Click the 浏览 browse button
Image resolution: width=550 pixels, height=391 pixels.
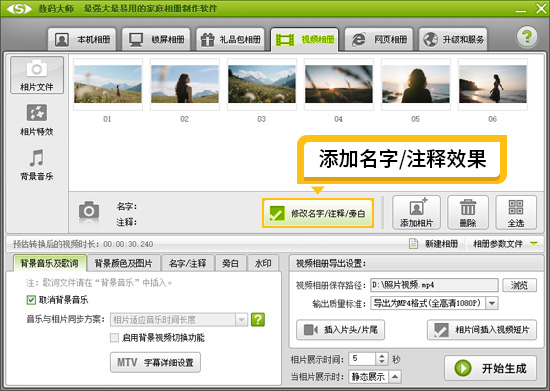(x=519, y=285)
